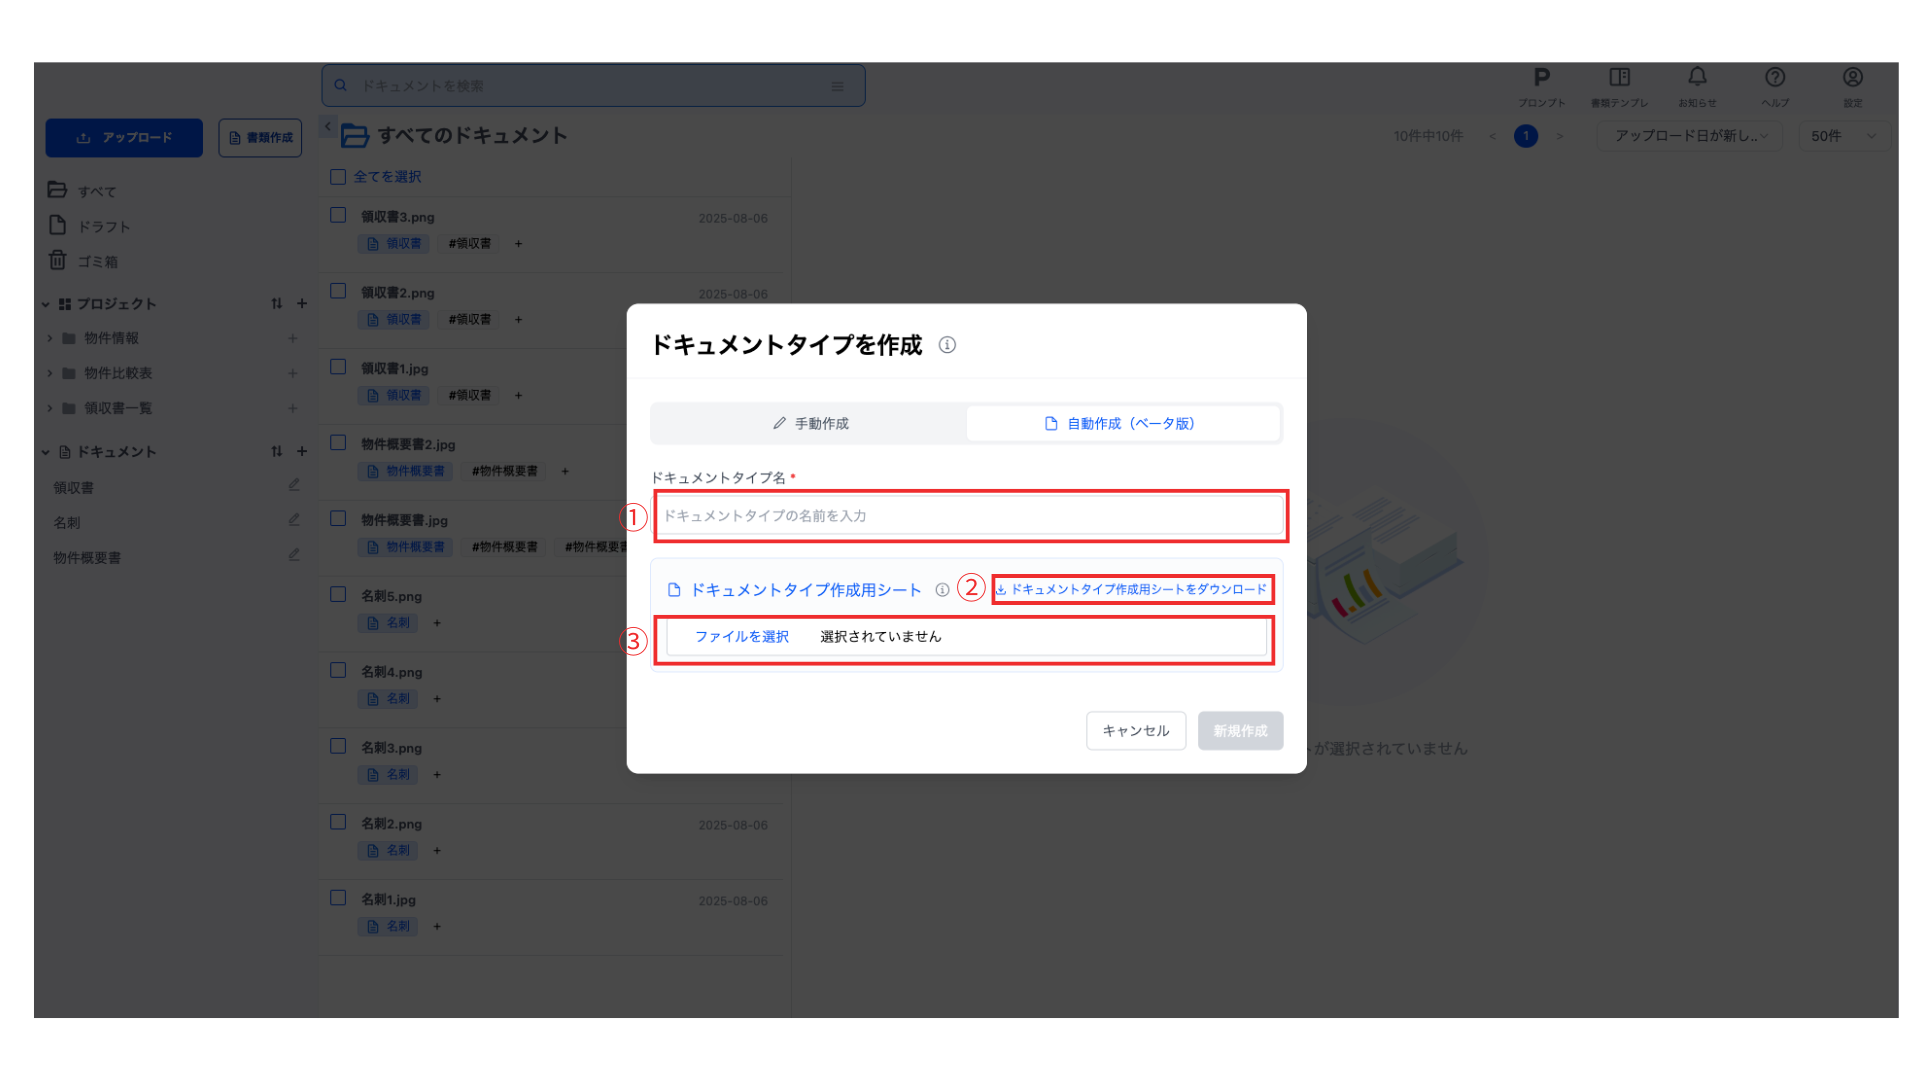Open the アップロード日が新しい sort dropdown

coord(1690,136)
